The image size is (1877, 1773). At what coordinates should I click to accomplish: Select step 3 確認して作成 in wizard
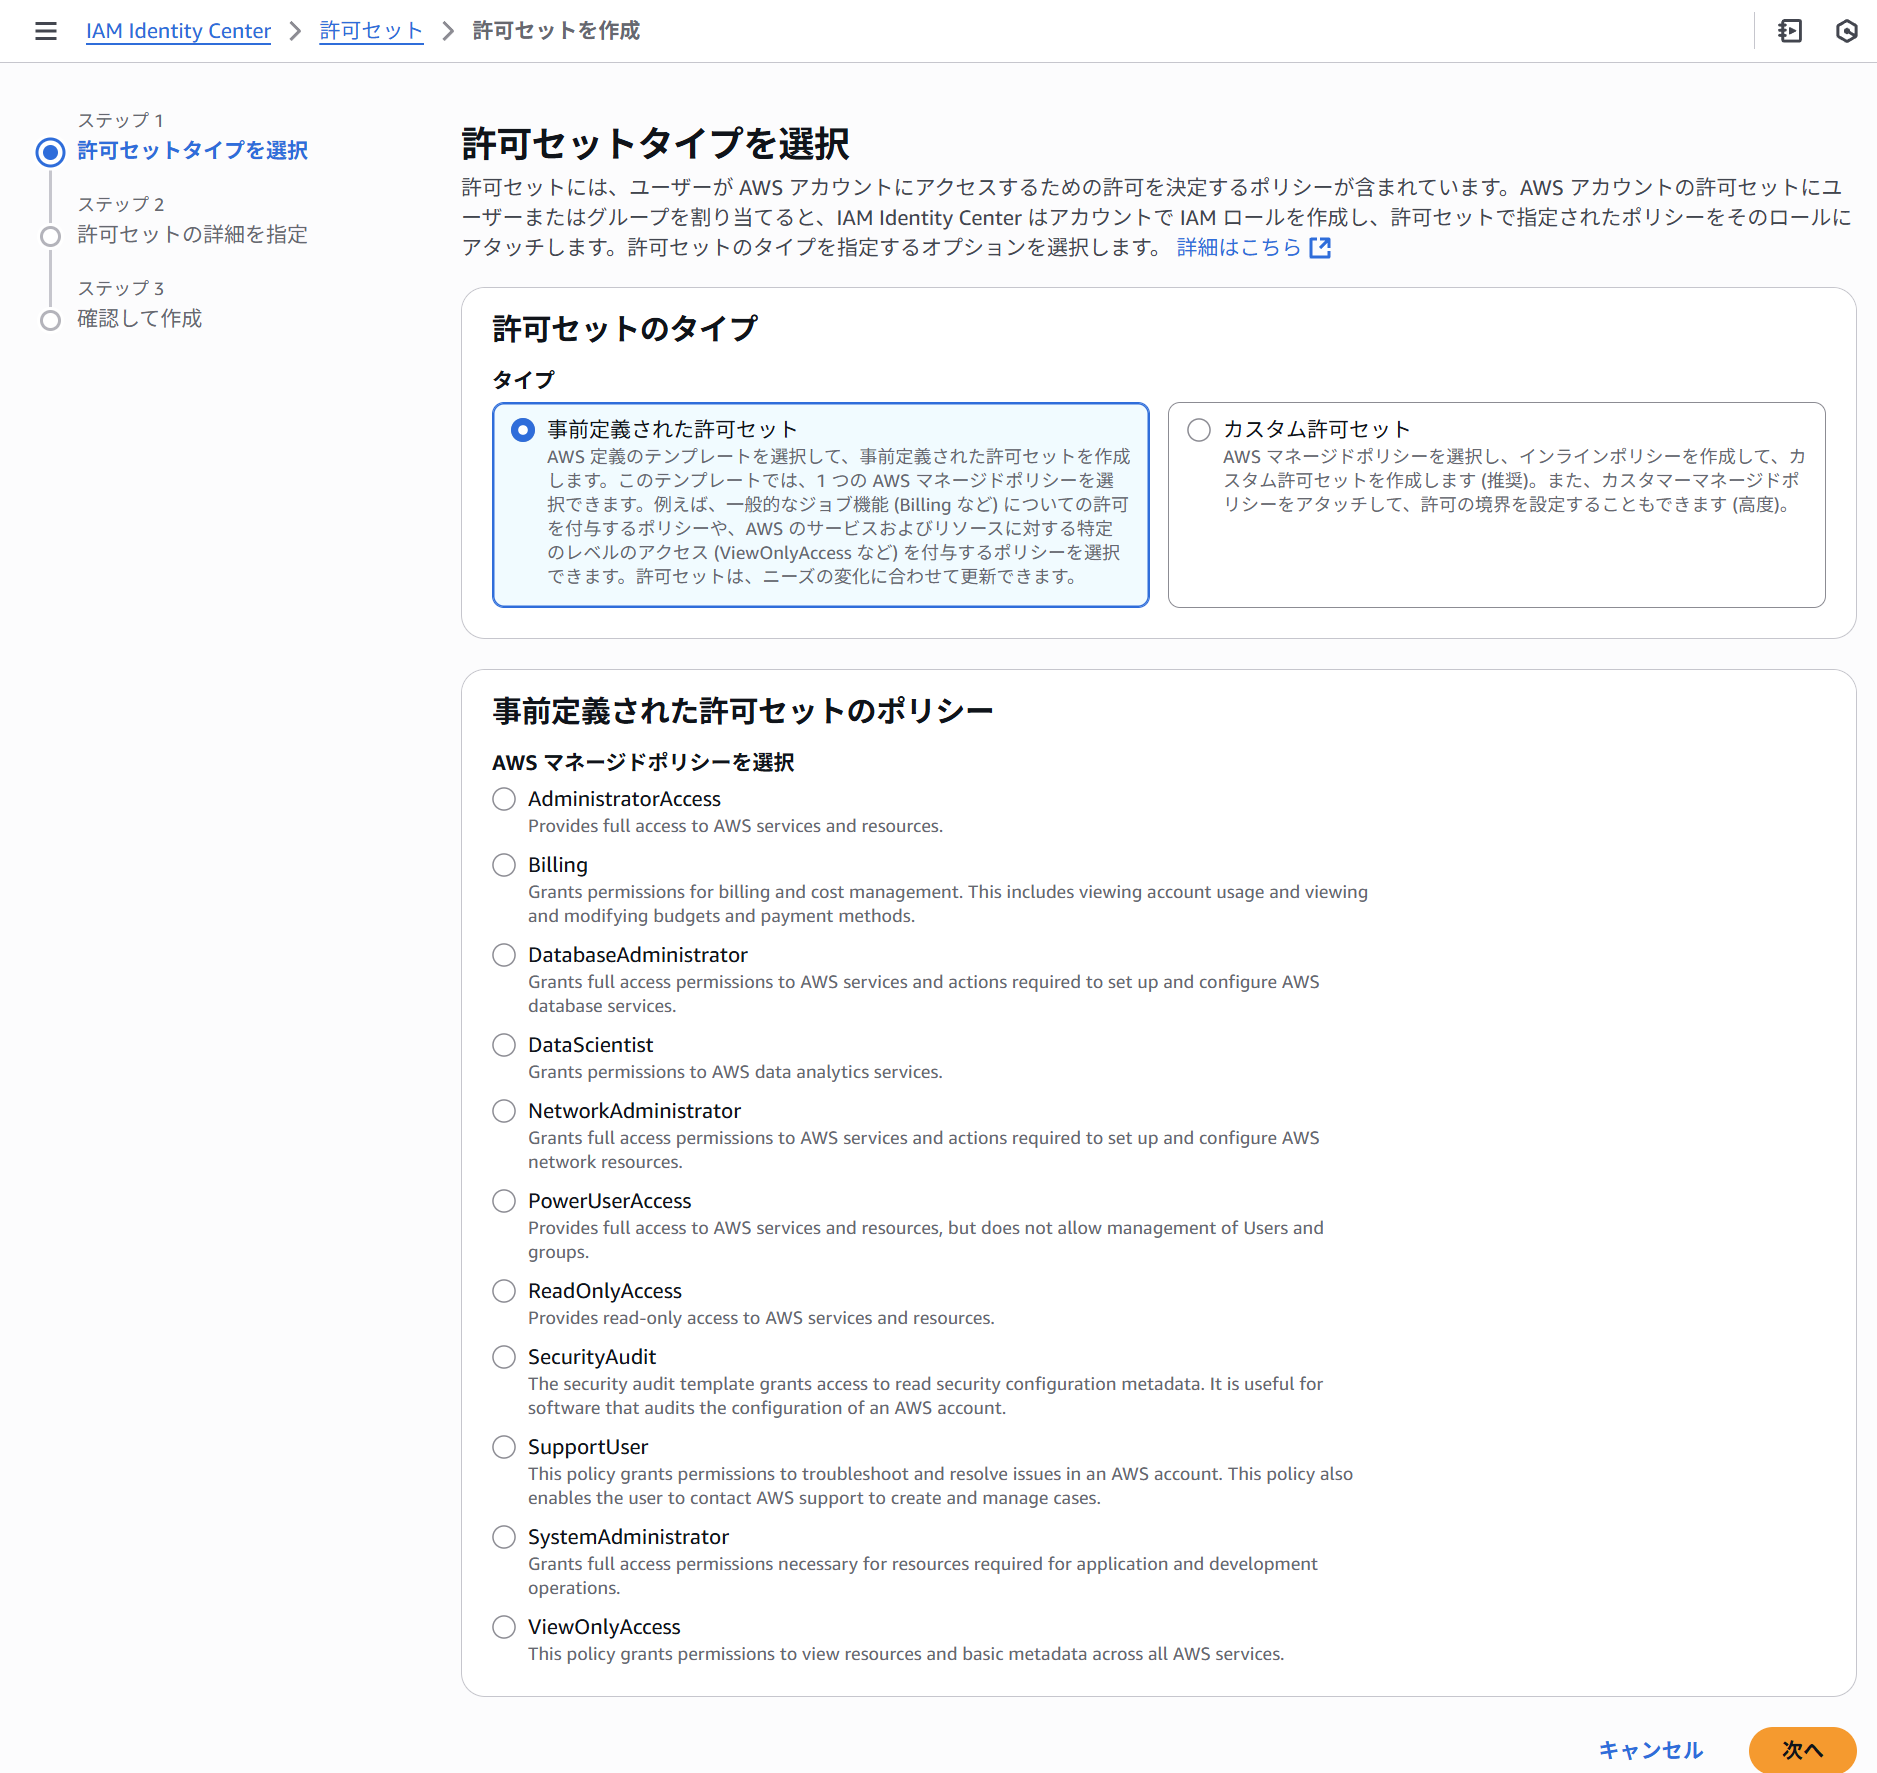(x=140, y=319)
